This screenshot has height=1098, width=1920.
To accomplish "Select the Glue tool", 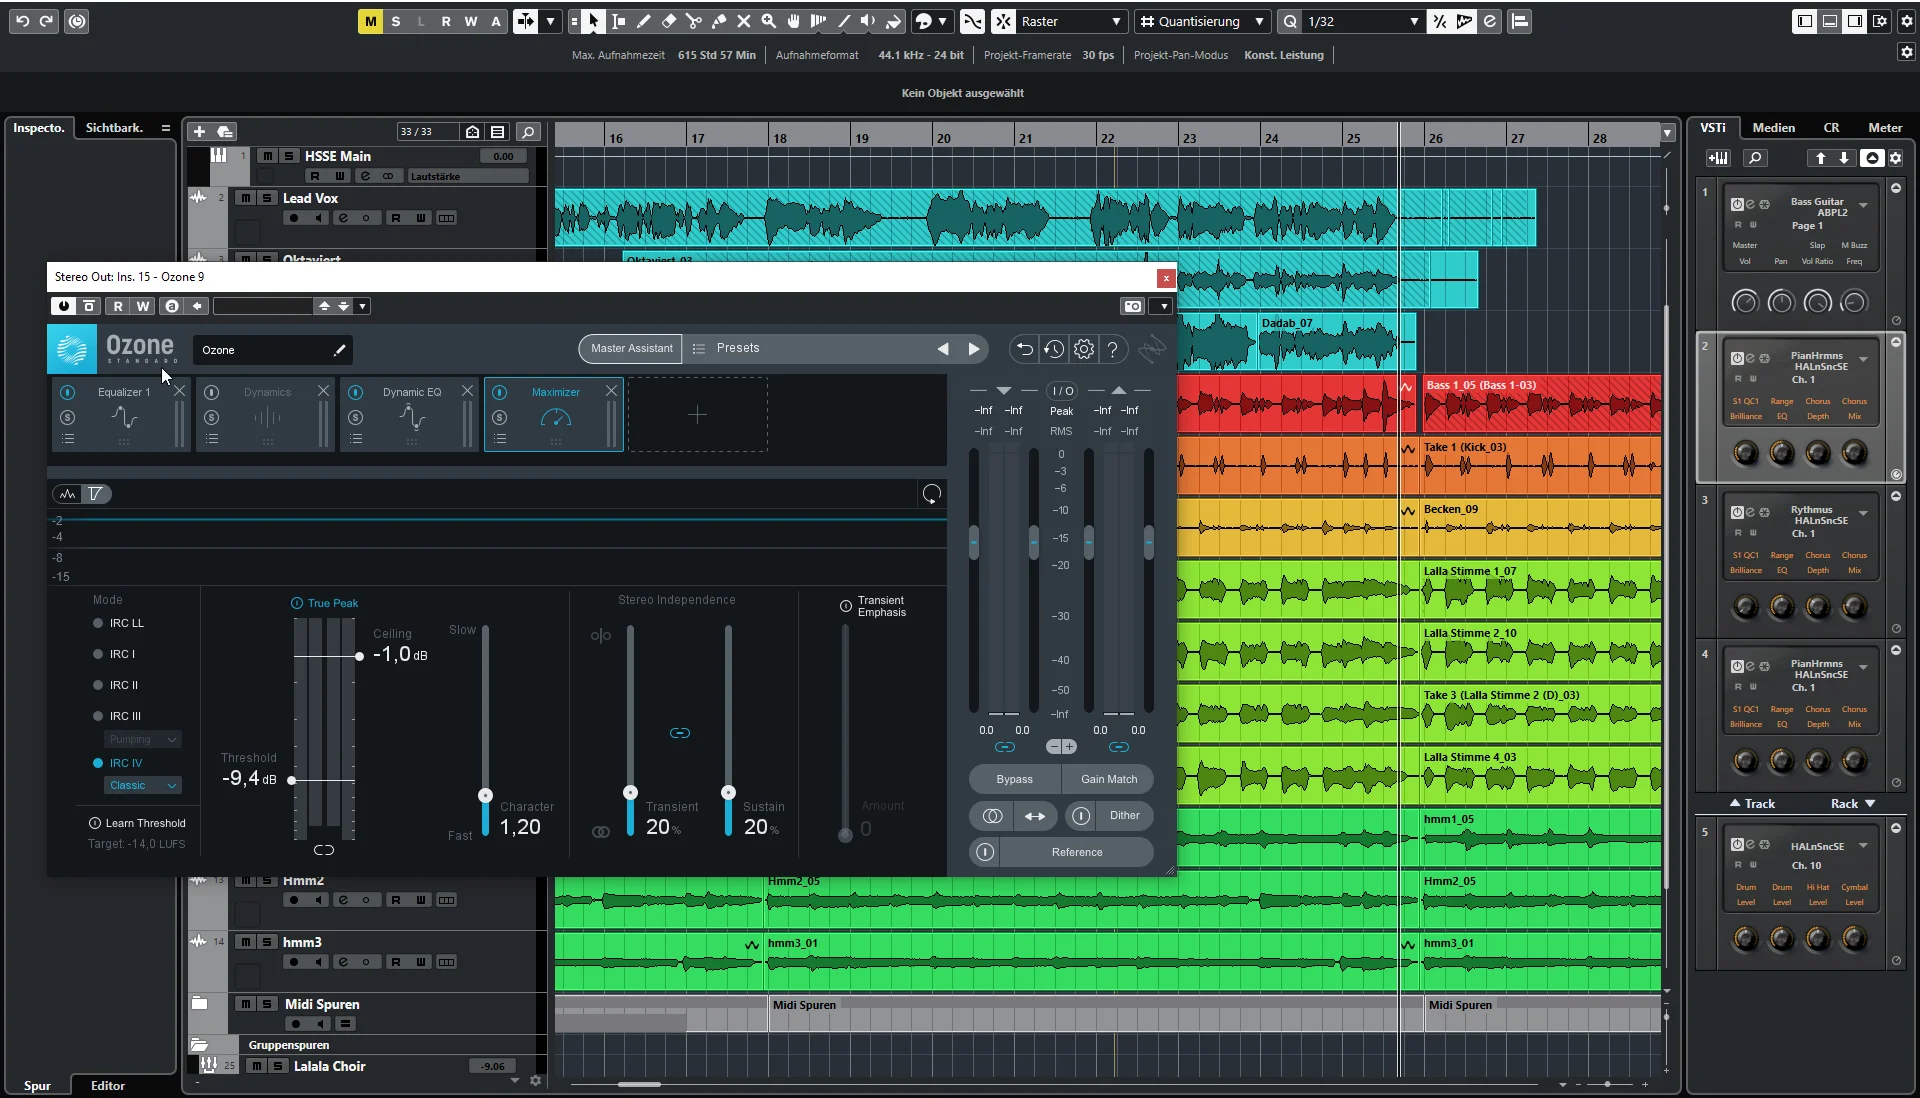I will [719, 21].
